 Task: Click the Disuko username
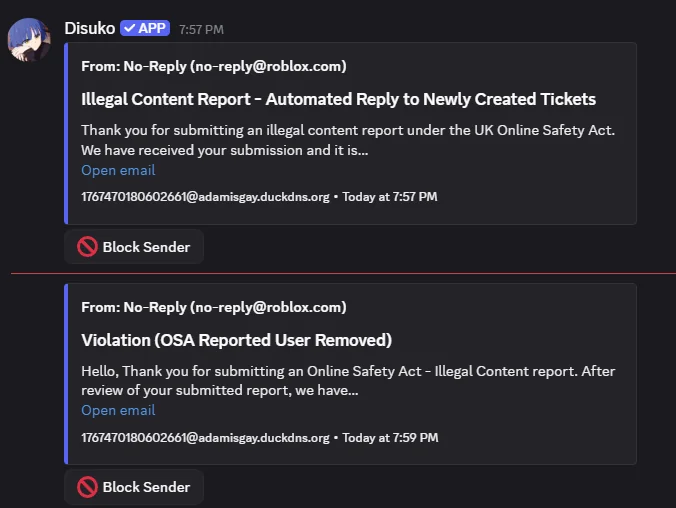pyautogui.click(x=90, y=28)
